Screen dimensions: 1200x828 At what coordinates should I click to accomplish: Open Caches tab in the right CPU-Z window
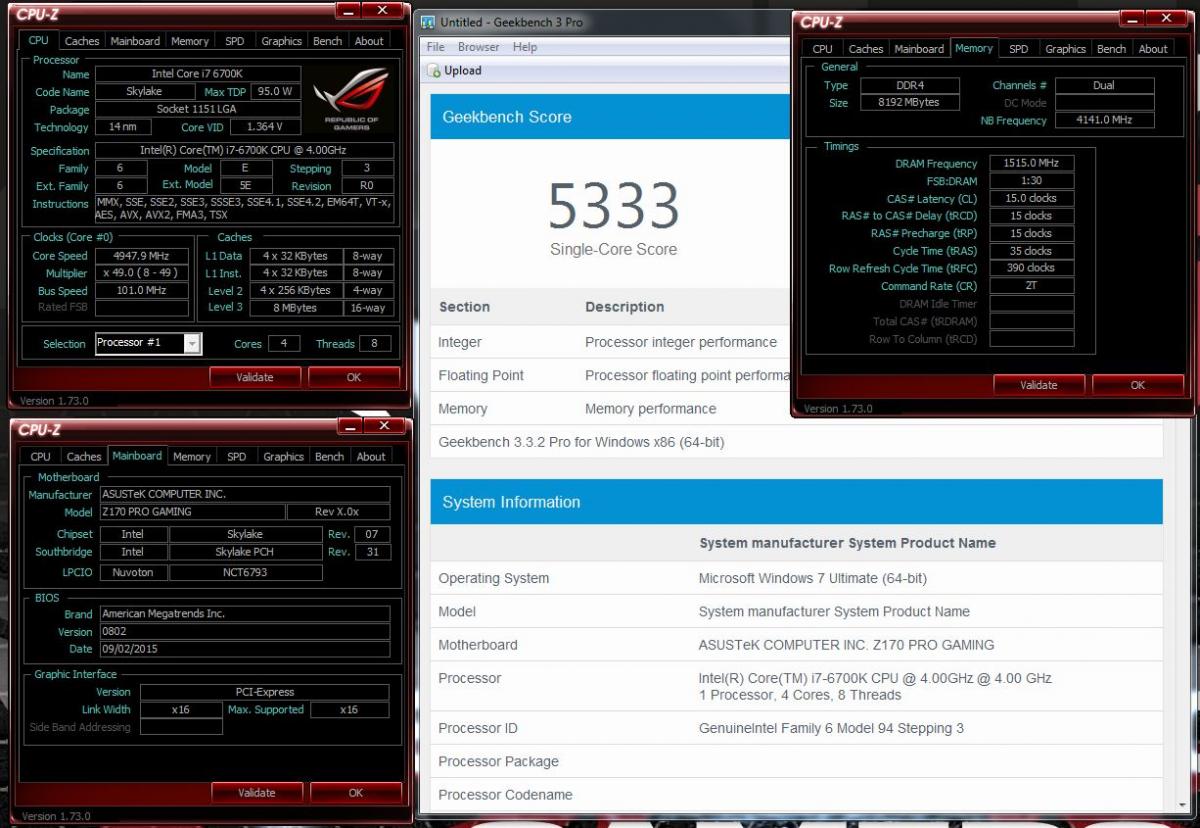866,49
